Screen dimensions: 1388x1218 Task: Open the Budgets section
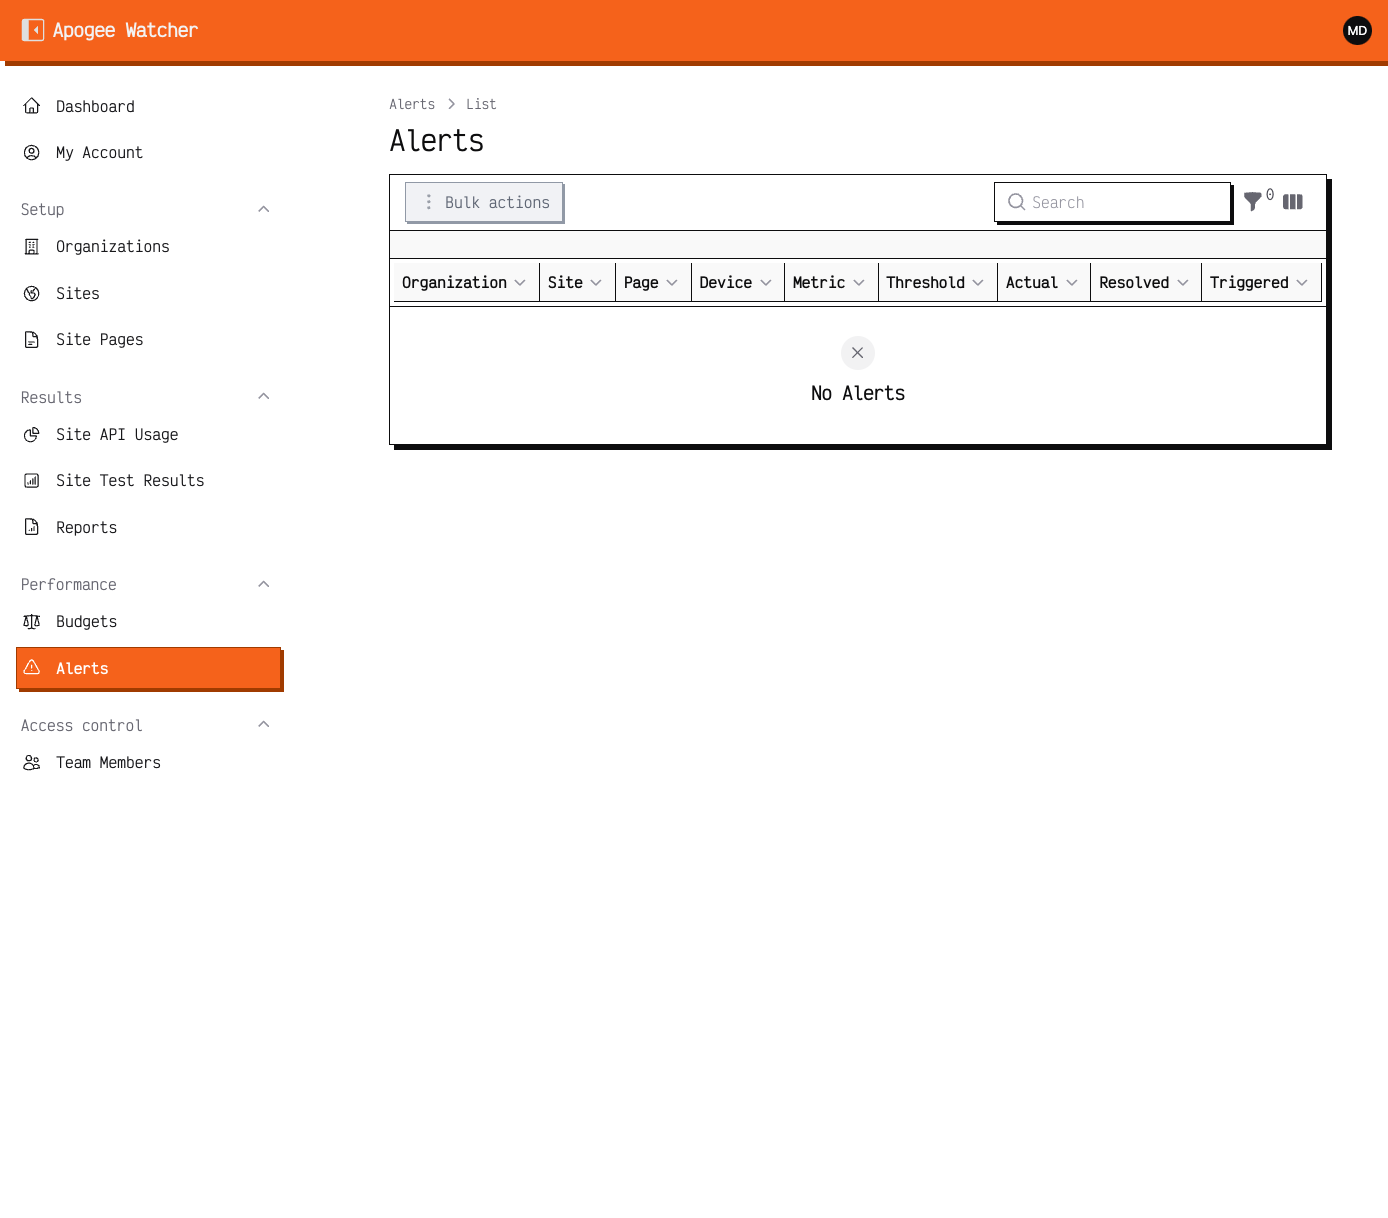pyautogui.click(x=148, y=621)
